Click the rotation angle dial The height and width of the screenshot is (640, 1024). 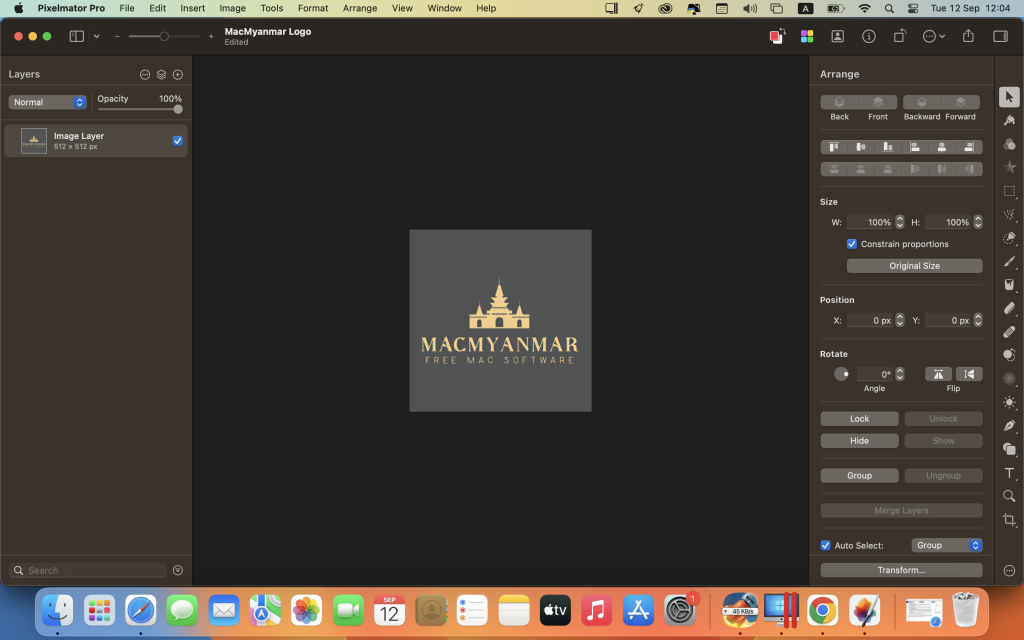(x=841, y=374)
